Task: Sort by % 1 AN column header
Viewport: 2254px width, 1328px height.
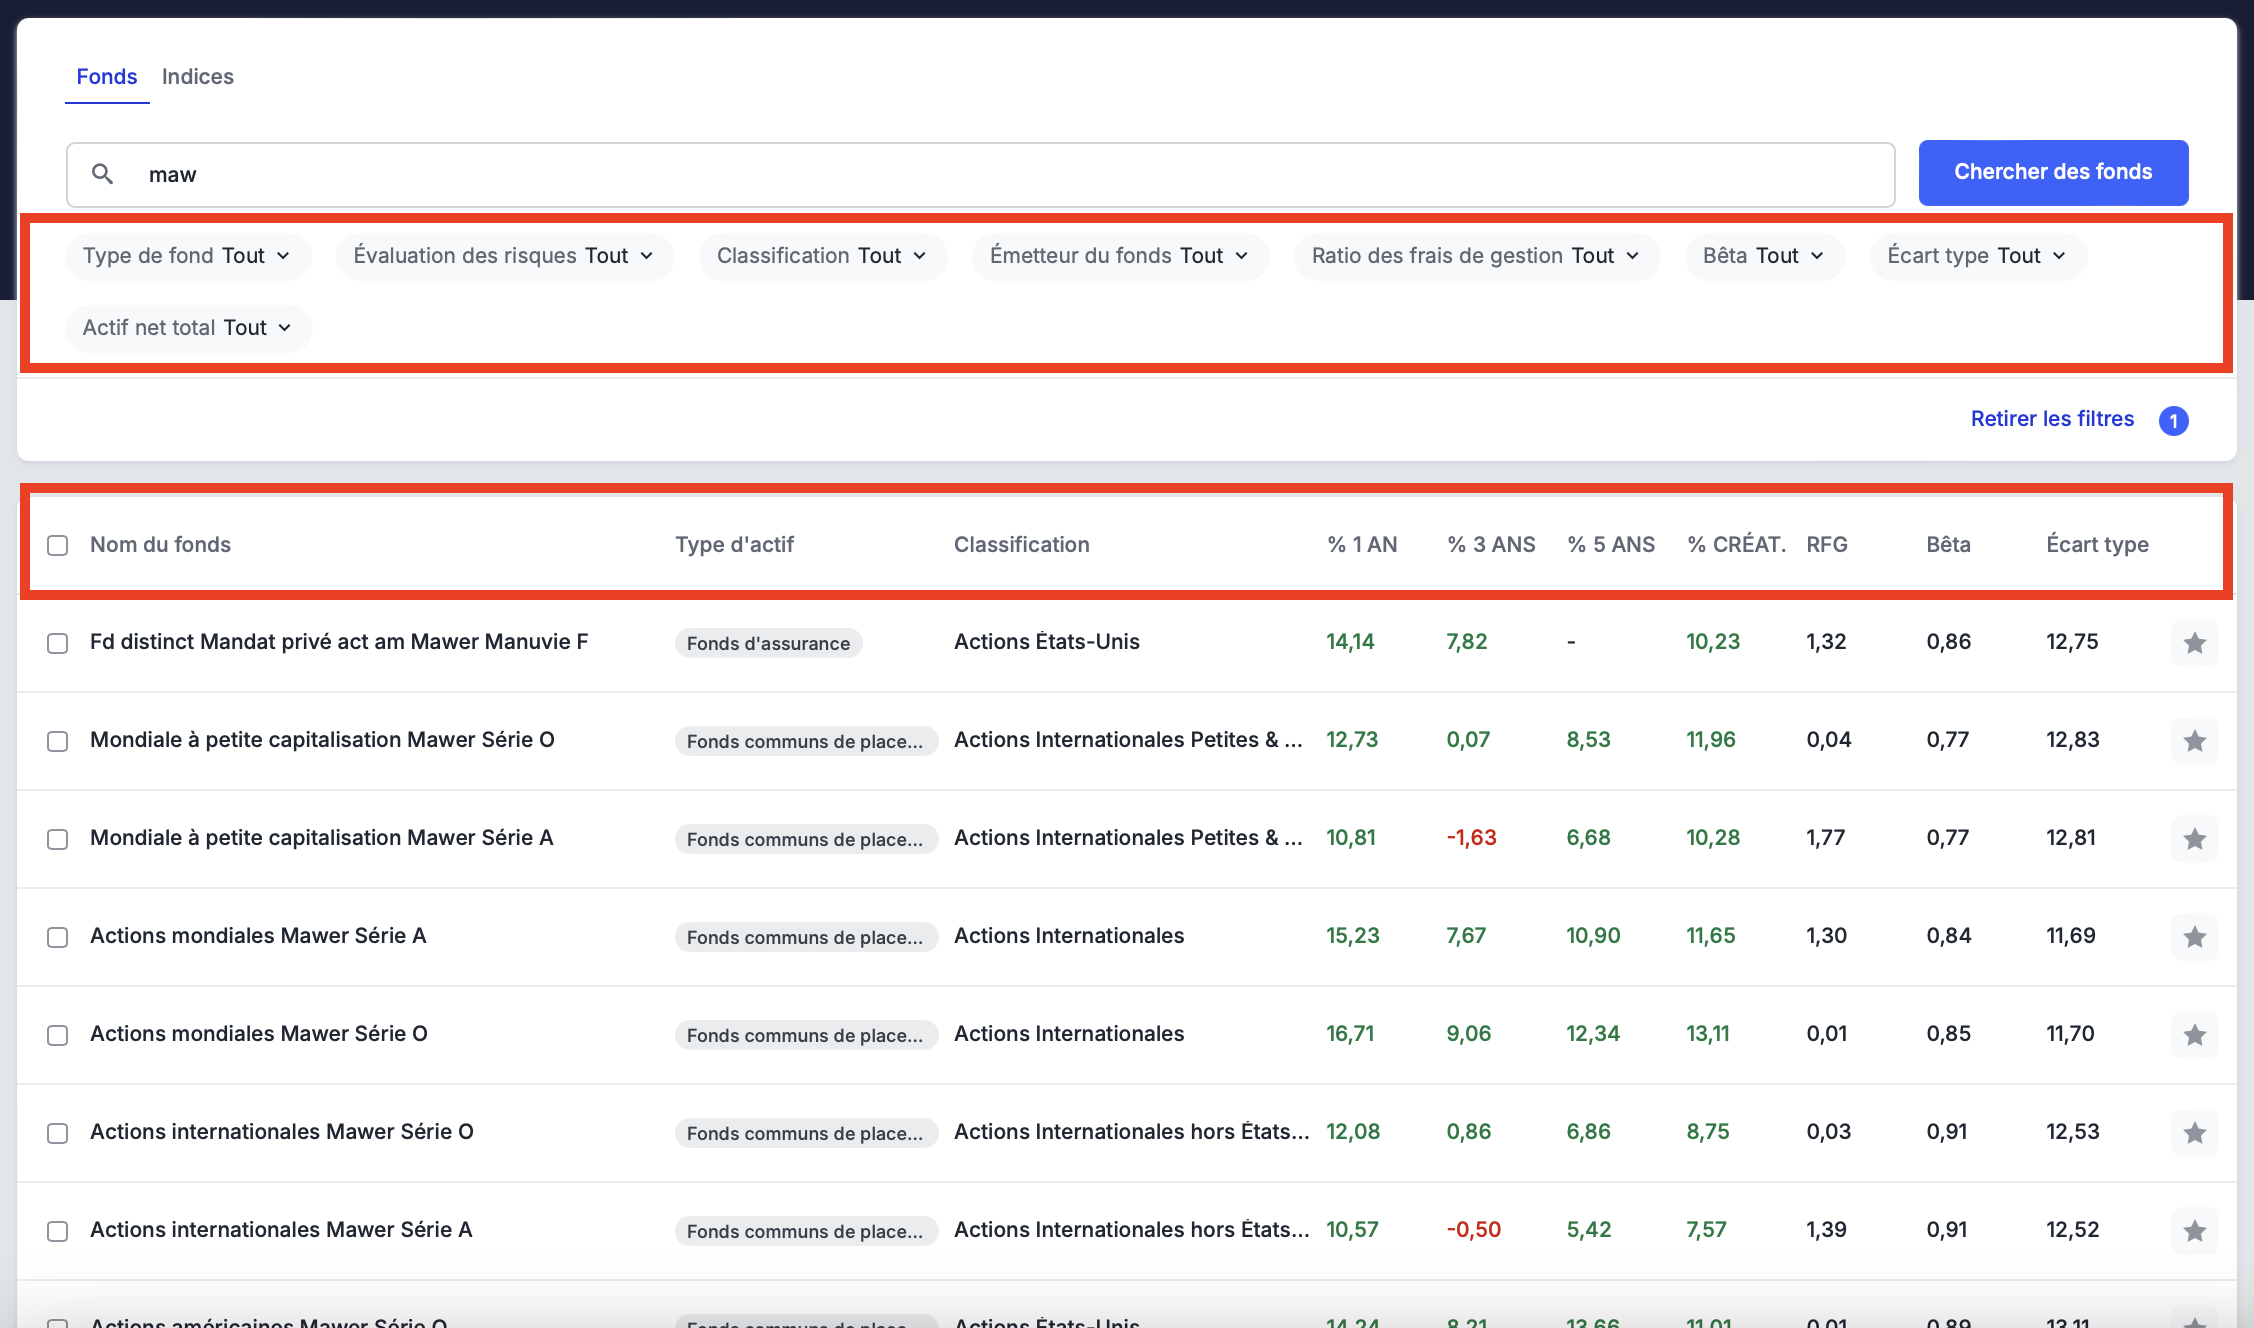Action: [1362, 545]
